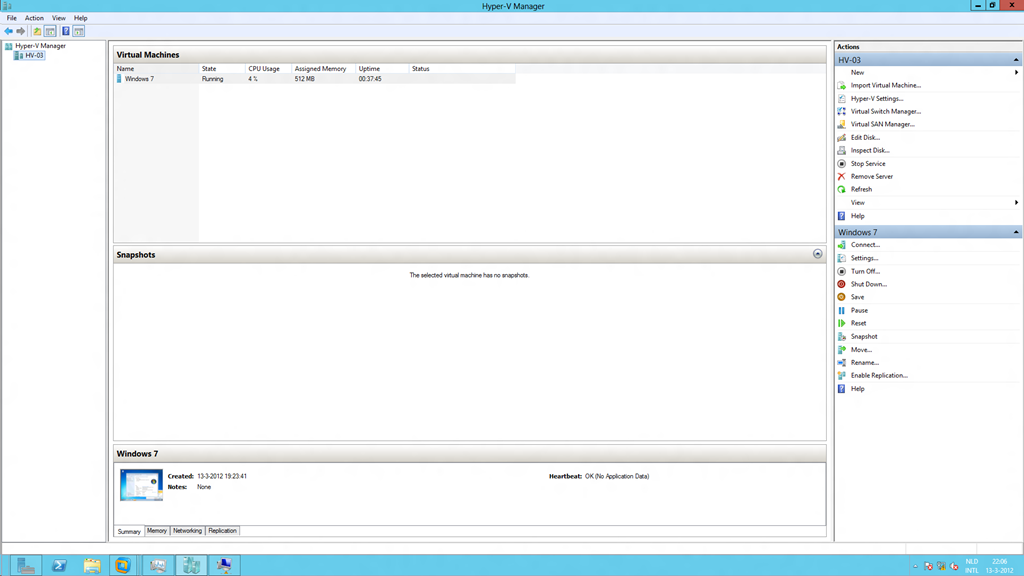Screen dimensions: 1024x576
Task: Click the Up One Level folder icon
Action: (37, 31)
